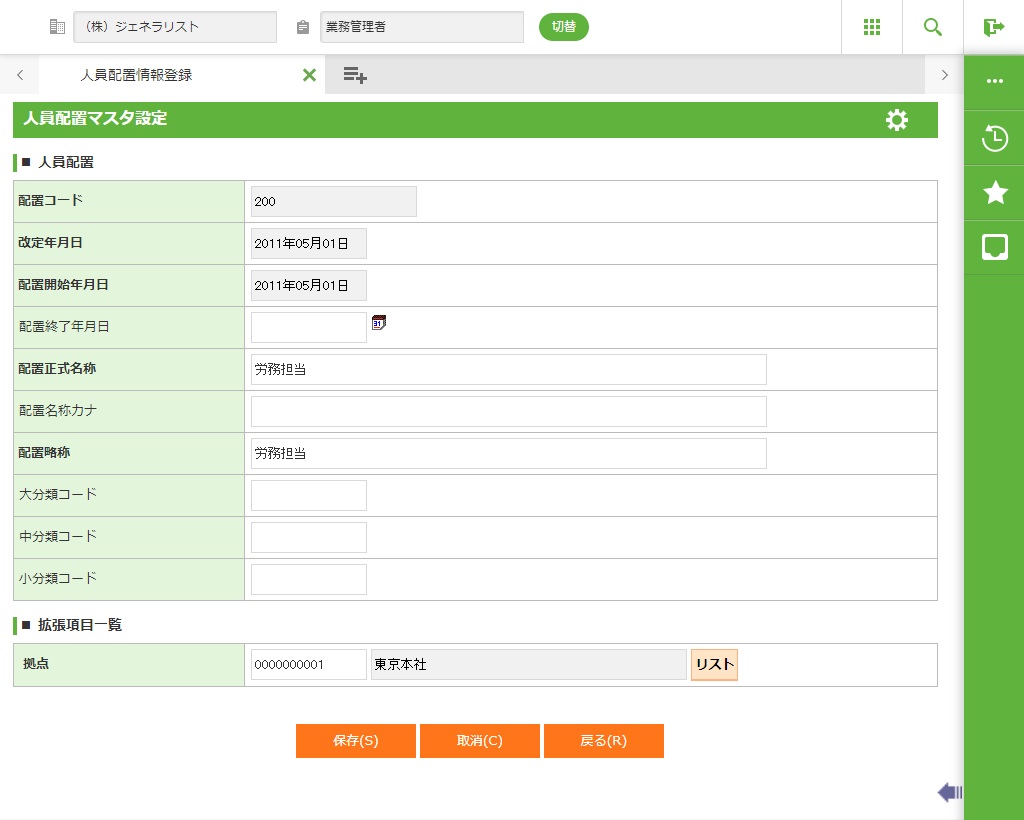Open the history clock icon
Image resolution: width=1024 pixels, height=820 pixels.
pyautogui.click(x=995, y=138)
